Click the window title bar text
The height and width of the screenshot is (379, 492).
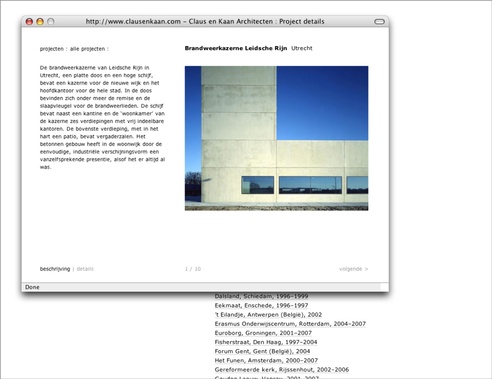coord(205,22)
